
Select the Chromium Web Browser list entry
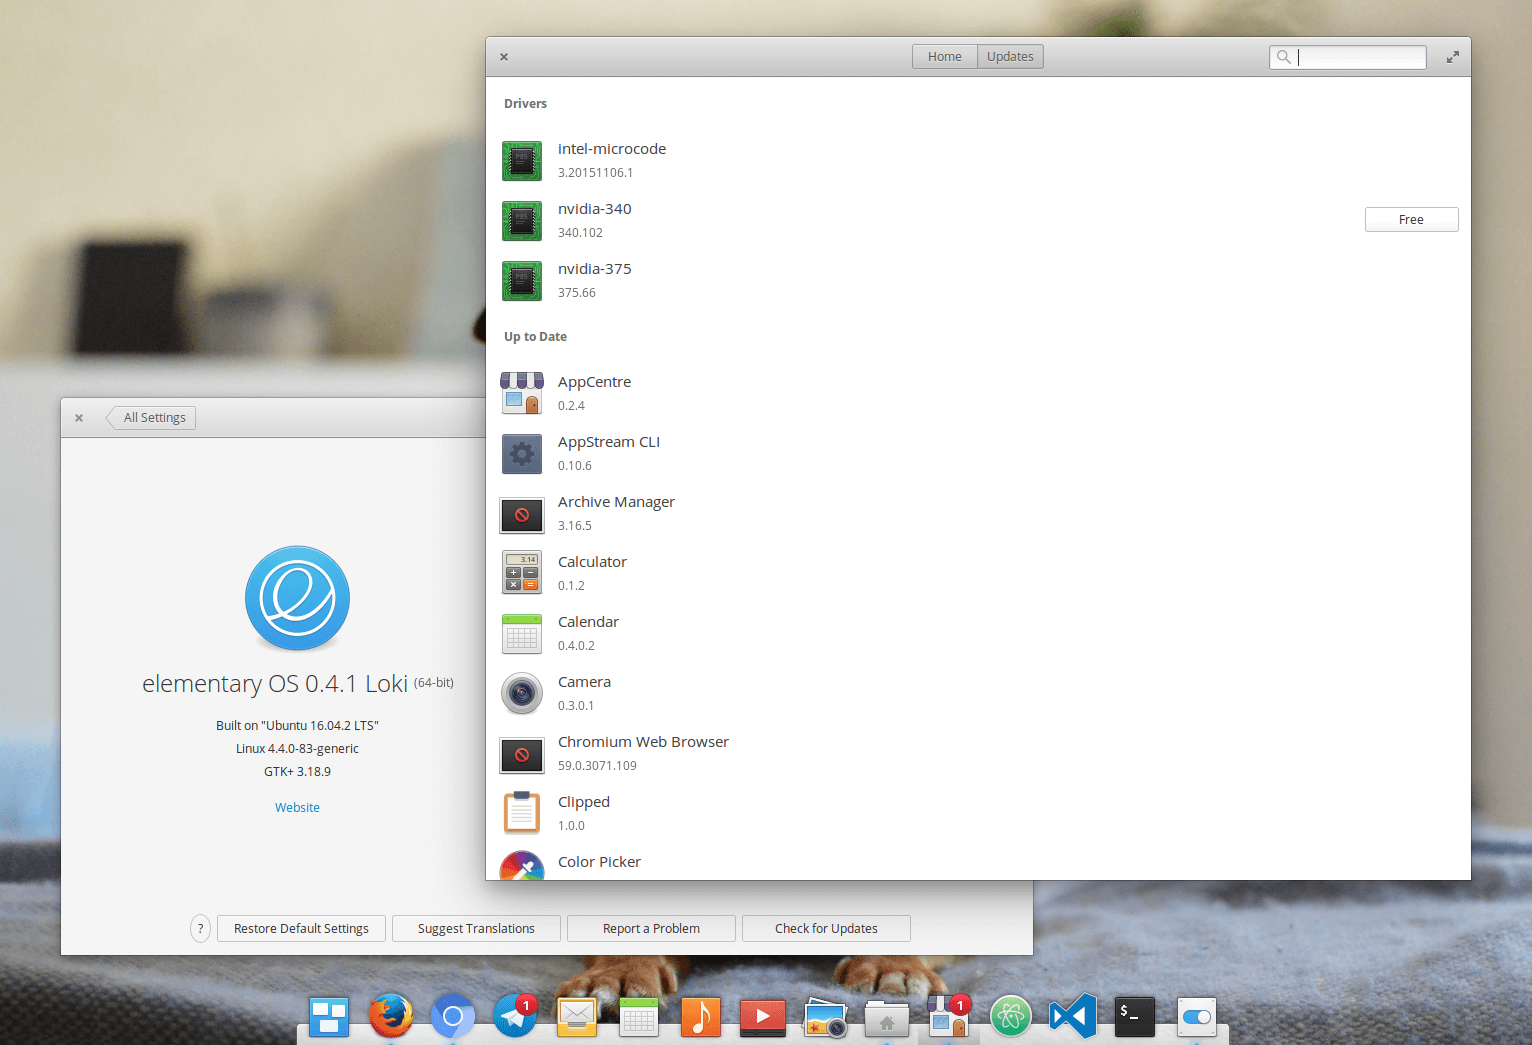[978, 755]
